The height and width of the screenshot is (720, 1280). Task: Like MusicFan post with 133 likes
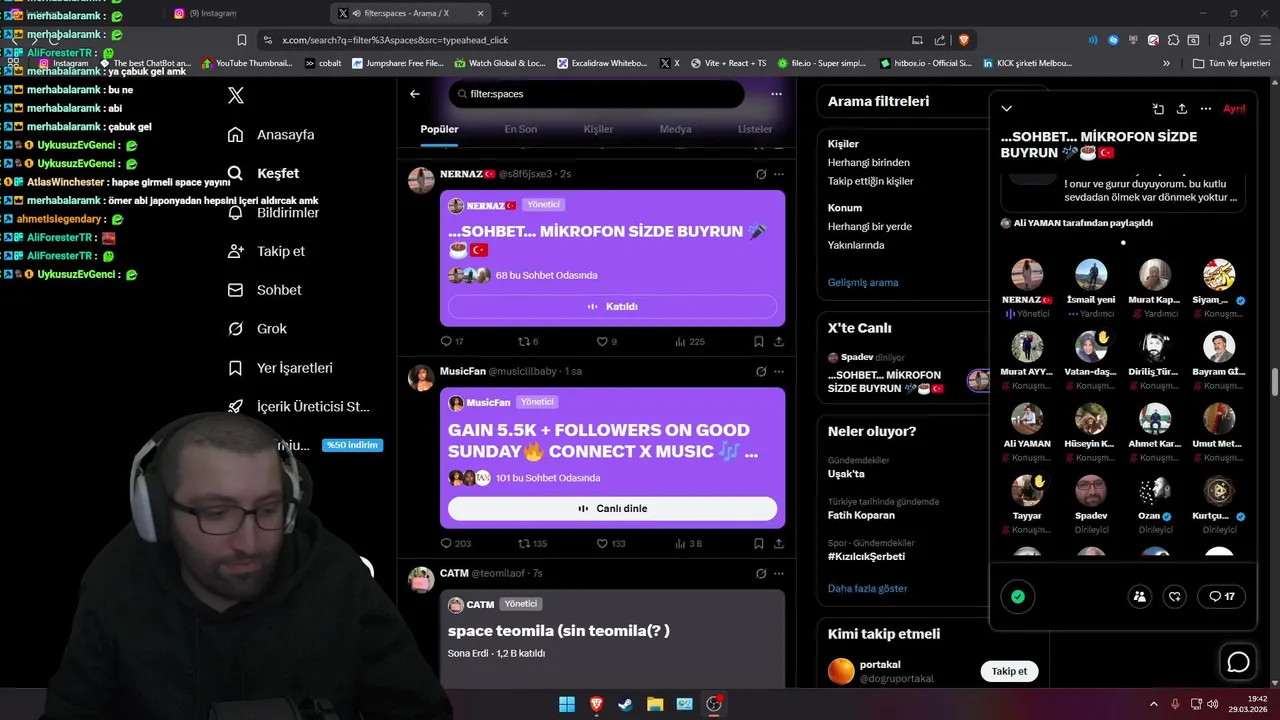click(611, 544)
